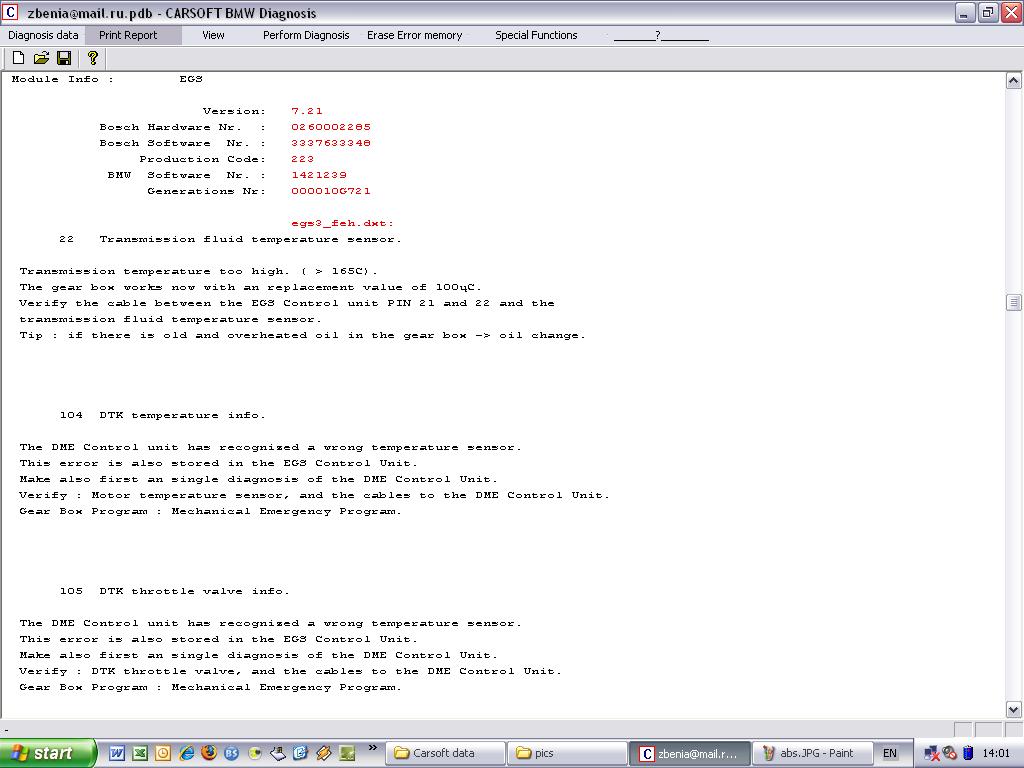Switch to pics folder in taskbar
This screenshot has width=1024, height=768.
tap(566, 753)
